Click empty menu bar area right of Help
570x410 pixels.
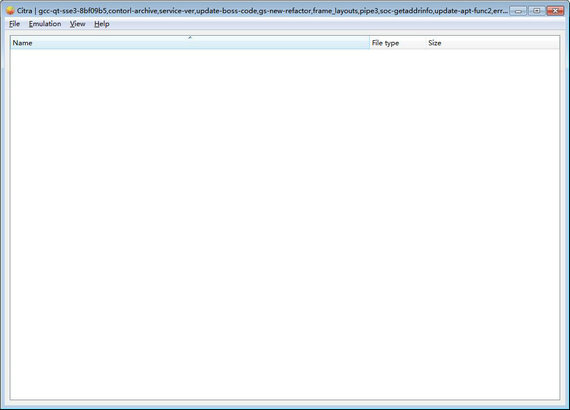point(338,24)
